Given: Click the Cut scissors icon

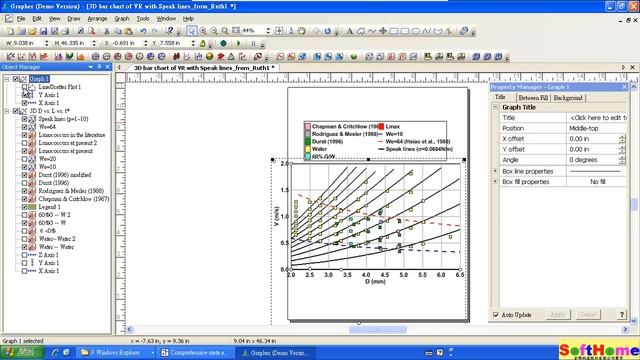Looking at the screenshot, I should tap(107, 31).
